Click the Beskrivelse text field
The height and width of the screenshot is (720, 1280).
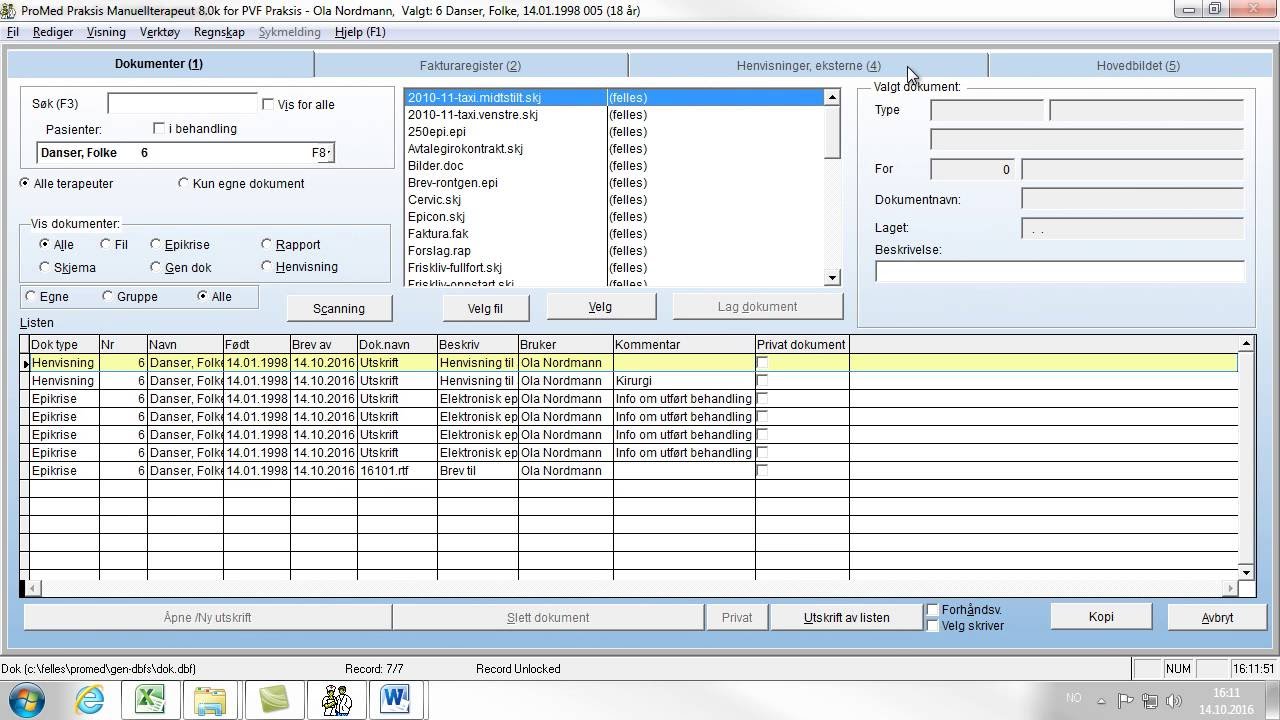click(1059, 270)
